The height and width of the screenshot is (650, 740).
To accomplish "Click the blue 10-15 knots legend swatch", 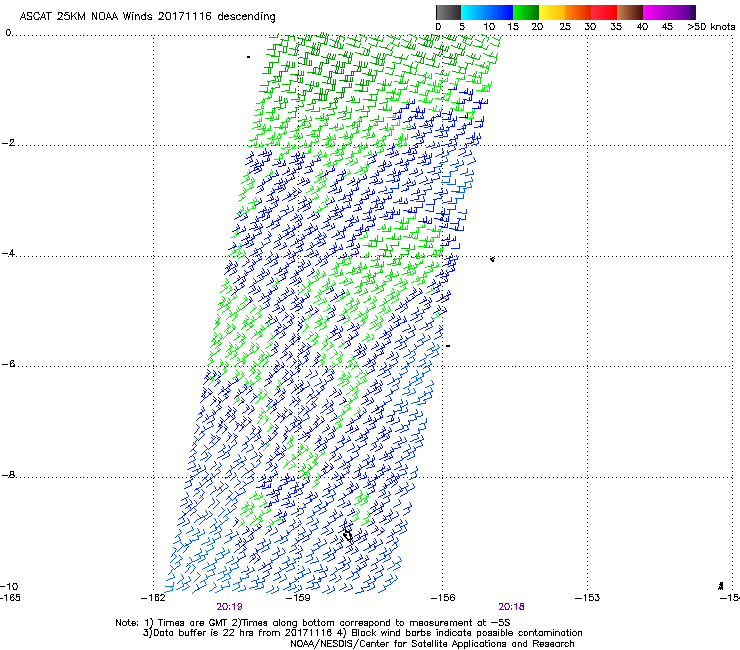I will coord(500,12).
